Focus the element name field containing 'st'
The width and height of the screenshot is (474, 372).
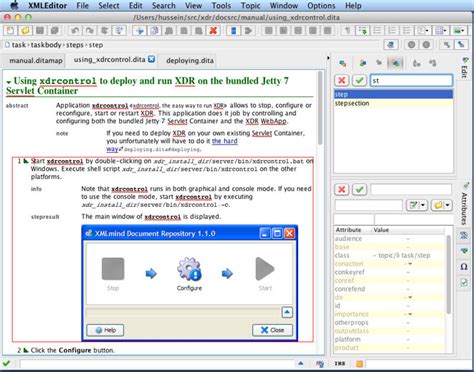[x=411, y=80]
